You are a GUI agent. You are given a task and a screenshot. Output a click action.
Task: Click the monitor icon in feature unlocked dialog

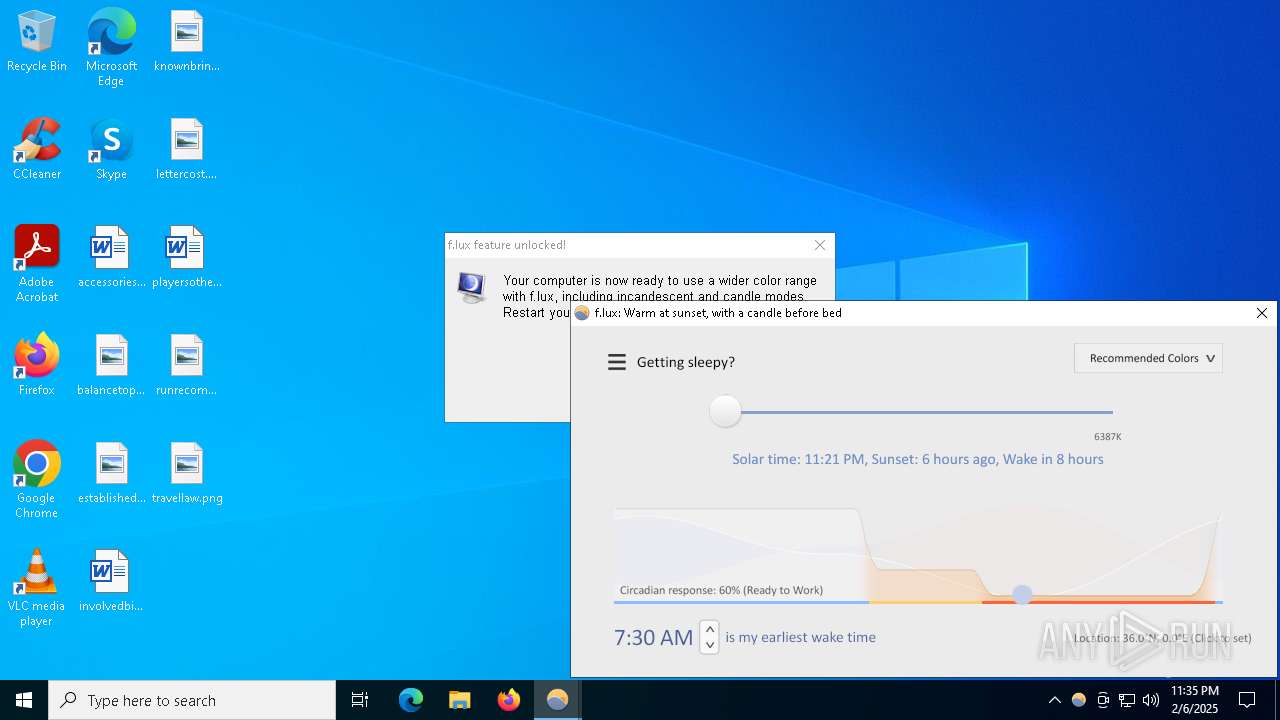click(x=471, y=288)
